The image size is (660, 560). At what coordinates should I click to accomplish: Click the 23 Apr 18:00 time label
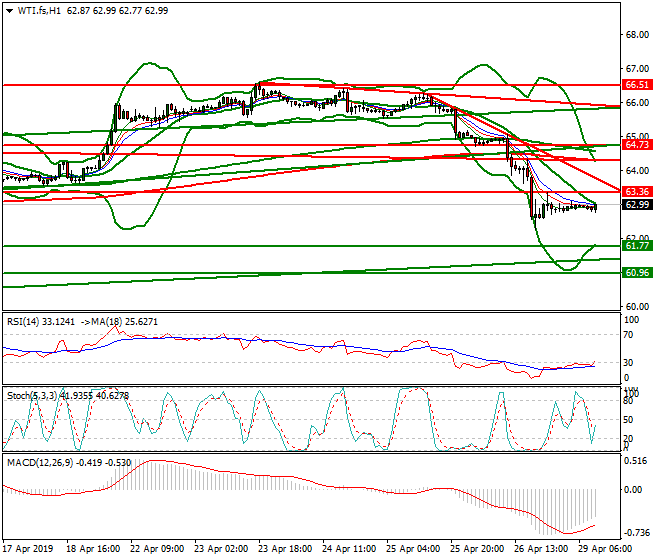click(285, 549)
